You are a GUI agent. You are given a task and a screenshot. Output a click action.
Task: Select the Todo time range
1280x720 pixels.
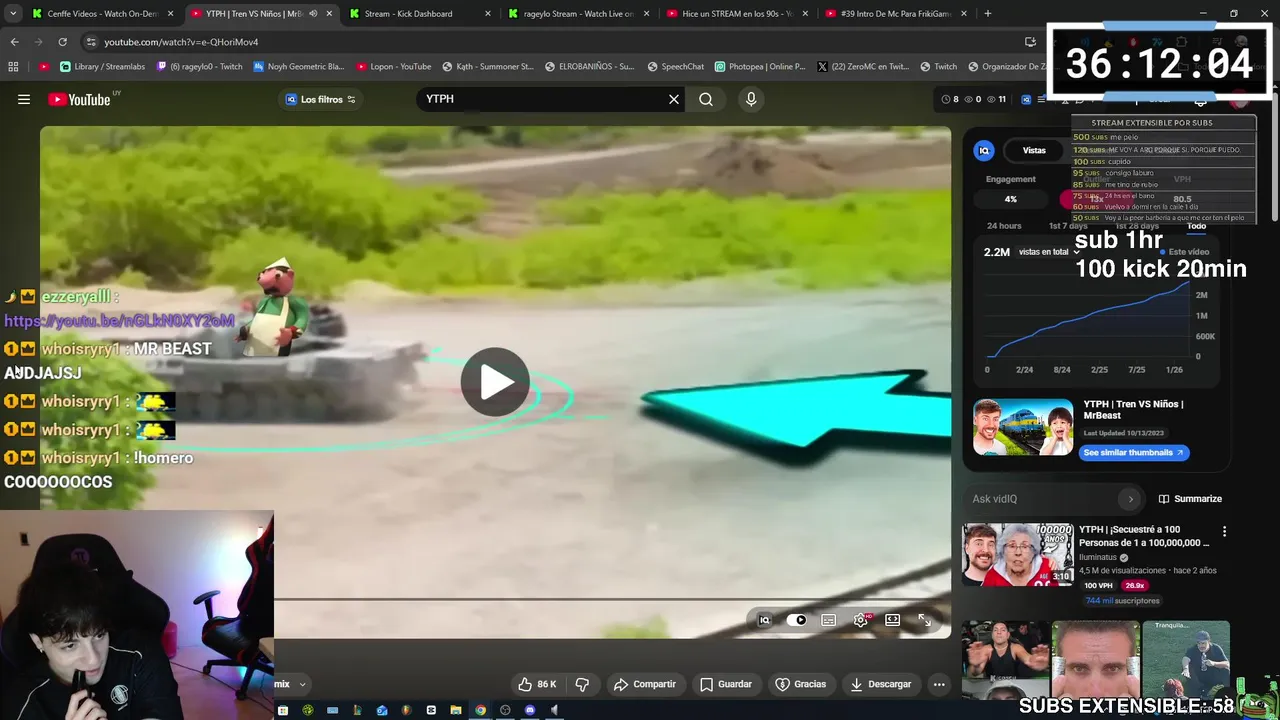1196,226
